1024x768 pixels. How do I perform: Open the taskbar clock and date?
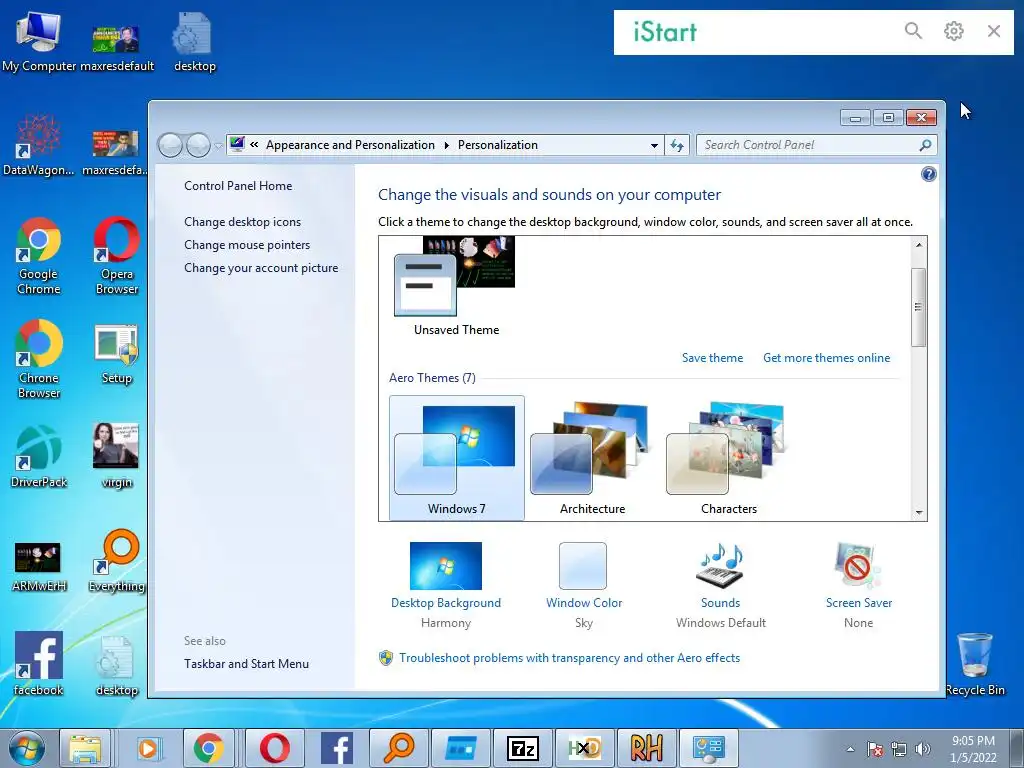[973, 749]
